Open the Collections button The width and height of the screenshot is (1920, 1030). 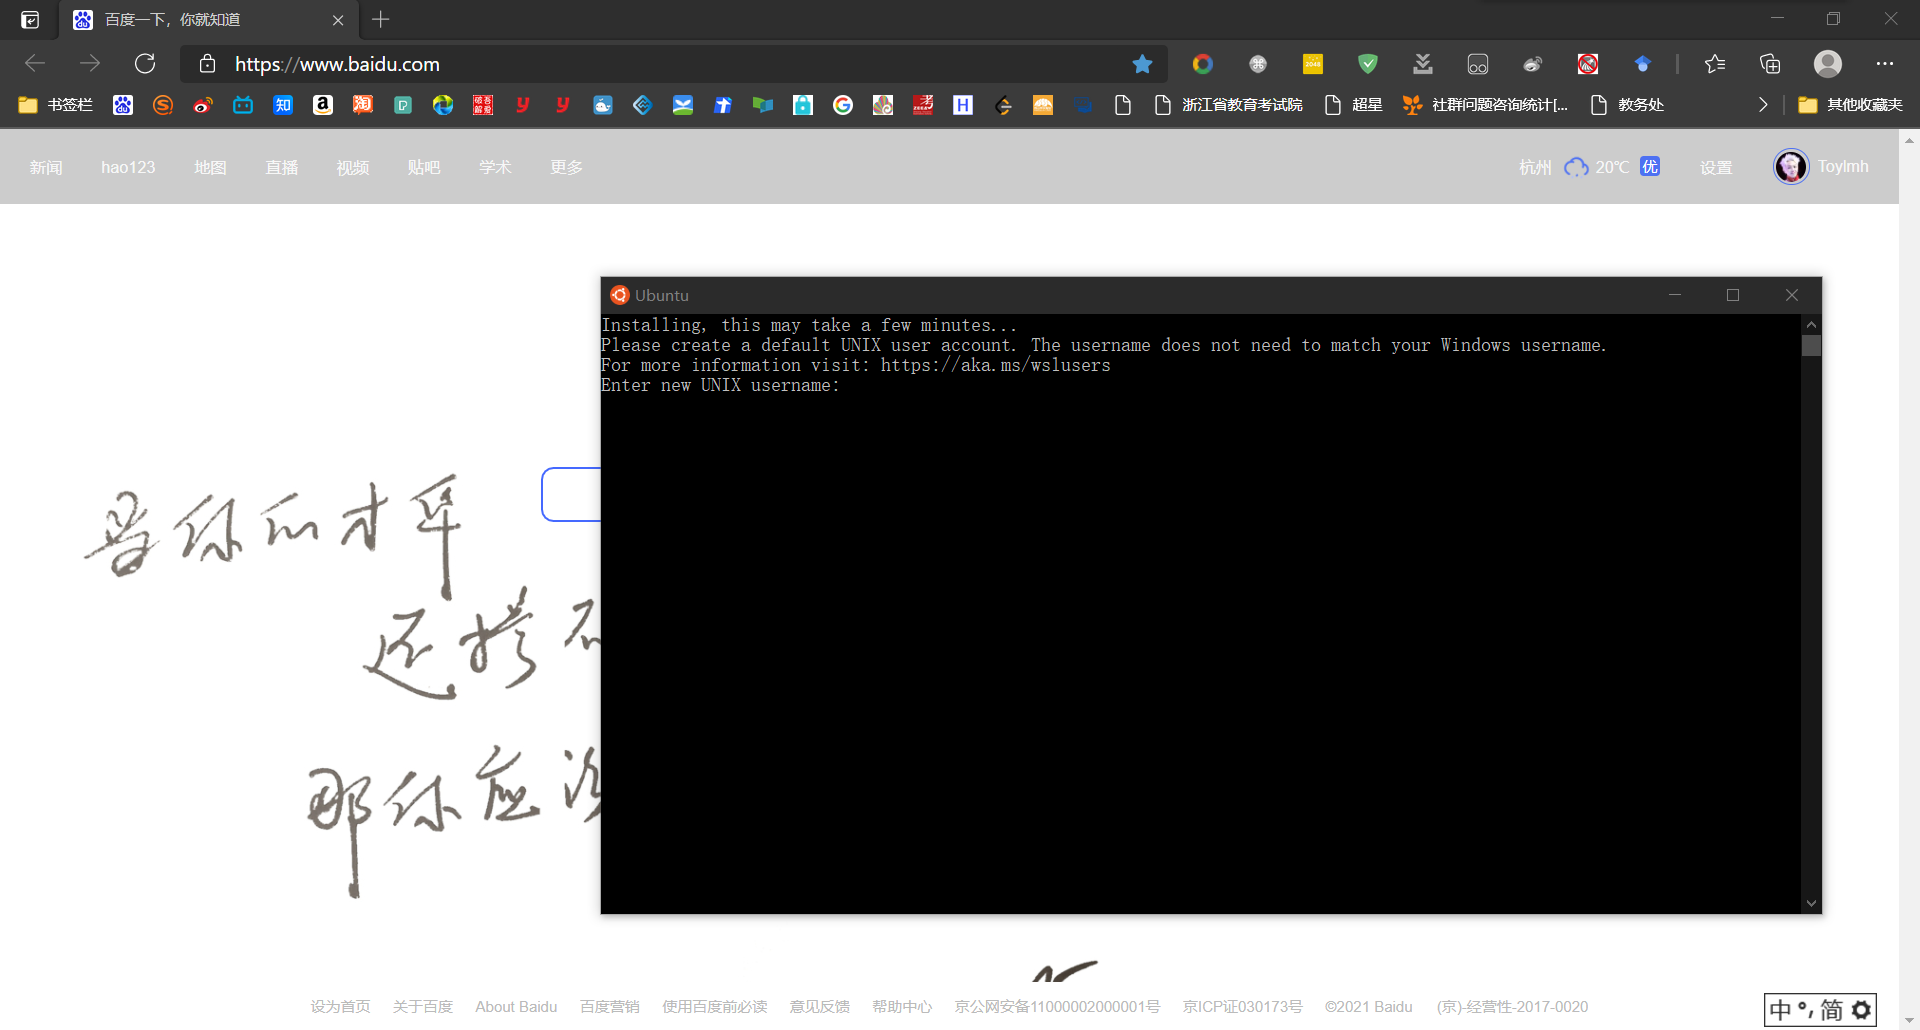[x=1770, y=64]
